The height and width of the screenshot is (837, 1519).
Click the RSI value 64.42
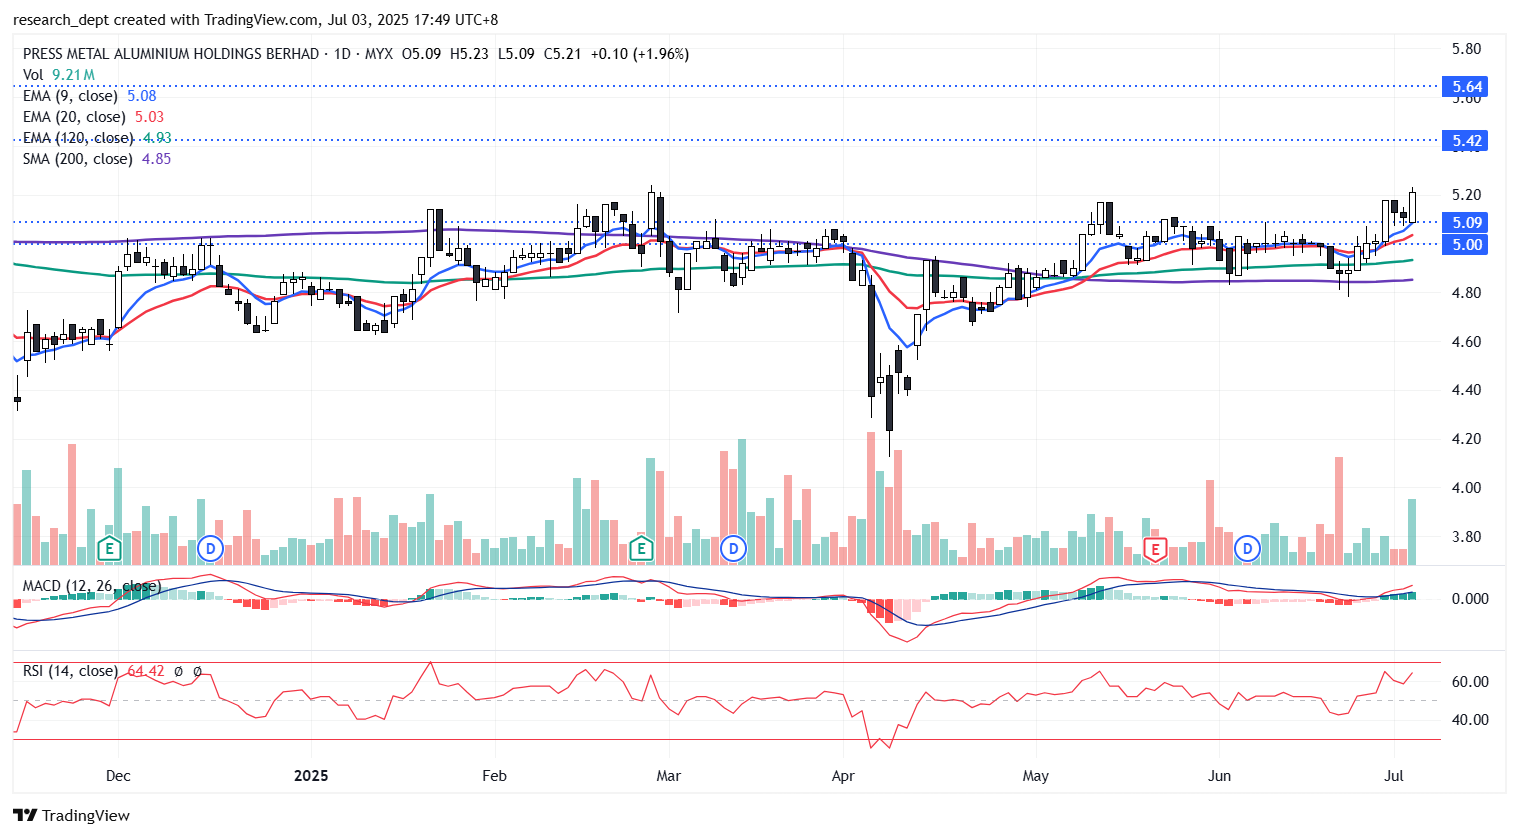point(146,671)
